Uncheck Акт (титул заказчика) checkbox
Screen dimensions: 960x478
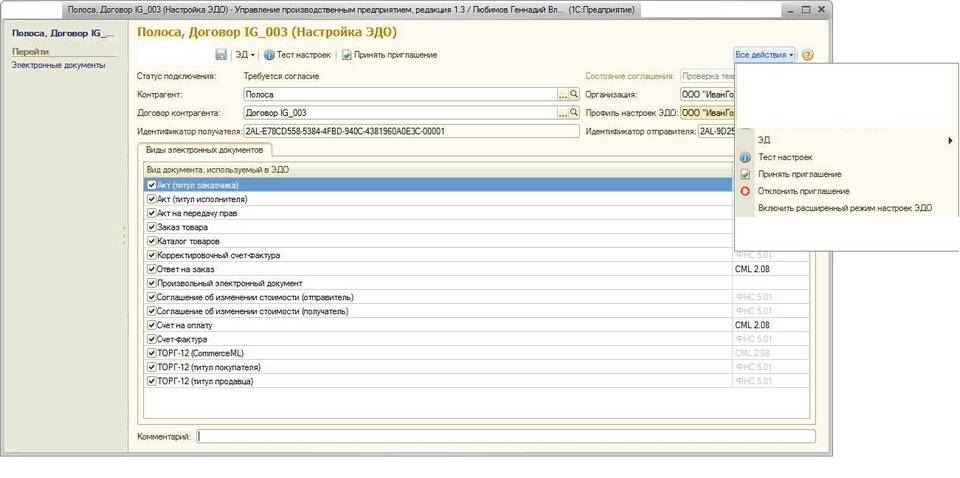coord(151,185)
